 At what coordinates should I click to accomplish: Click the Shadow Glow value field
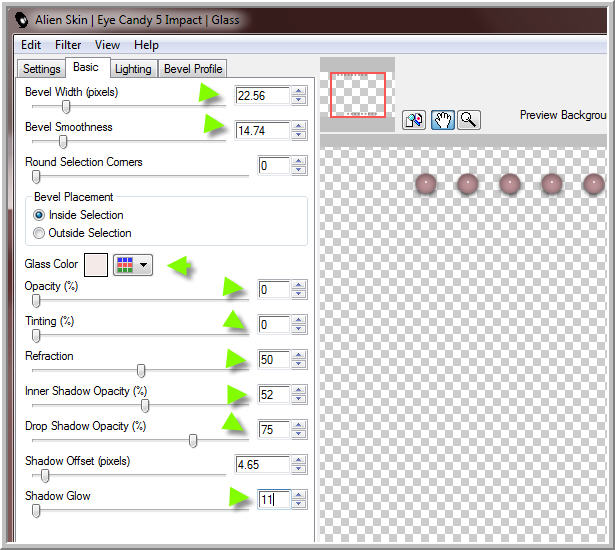[x=274, y=499]
